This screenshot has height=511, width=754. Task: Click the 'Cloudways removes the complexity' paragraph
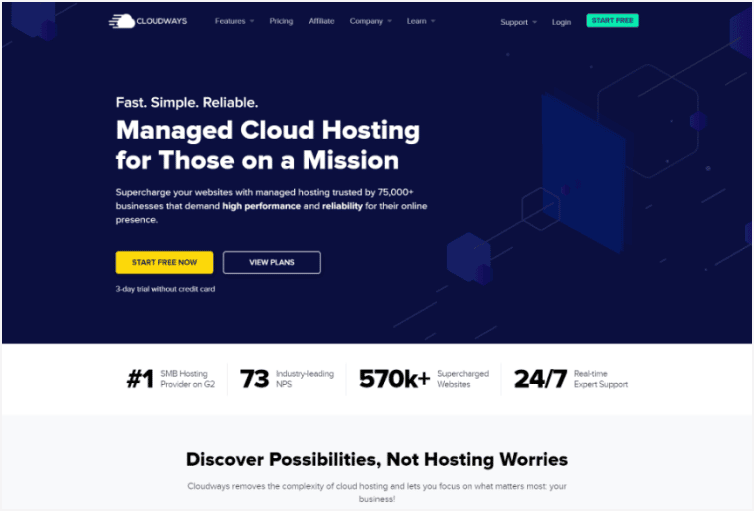377,492
